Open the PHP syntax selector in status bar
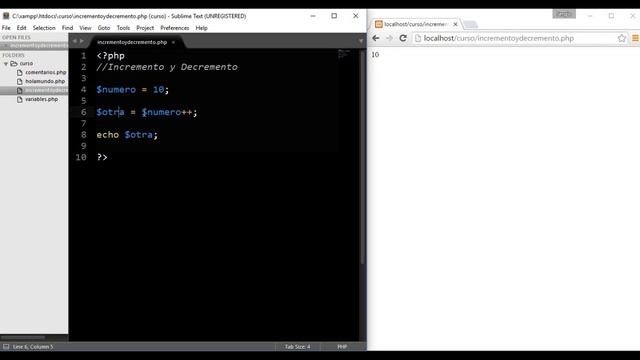Image resolution: width=640 pixels, height=360 pixels. point(342,347)
